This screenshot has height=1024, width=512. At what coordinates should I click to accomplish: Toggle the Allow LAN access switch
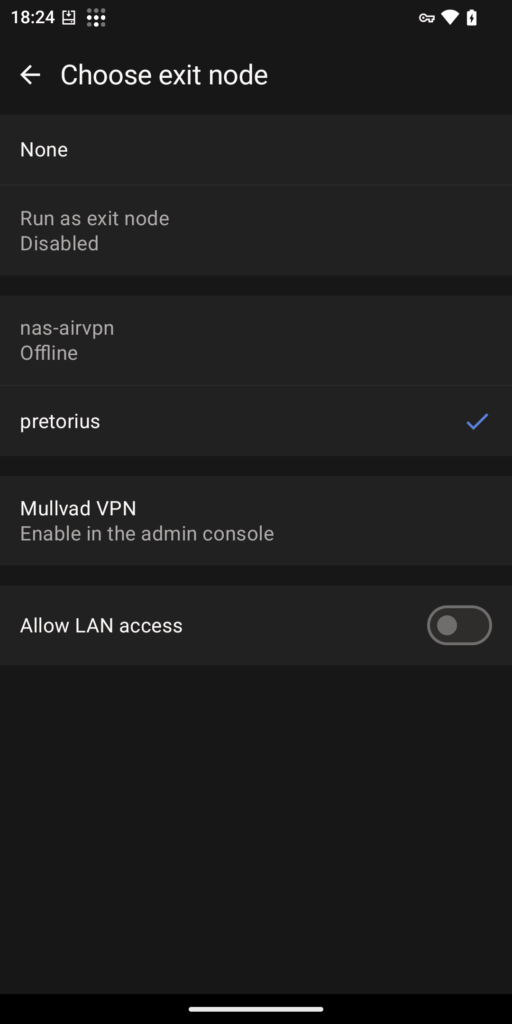click(459, 626)
